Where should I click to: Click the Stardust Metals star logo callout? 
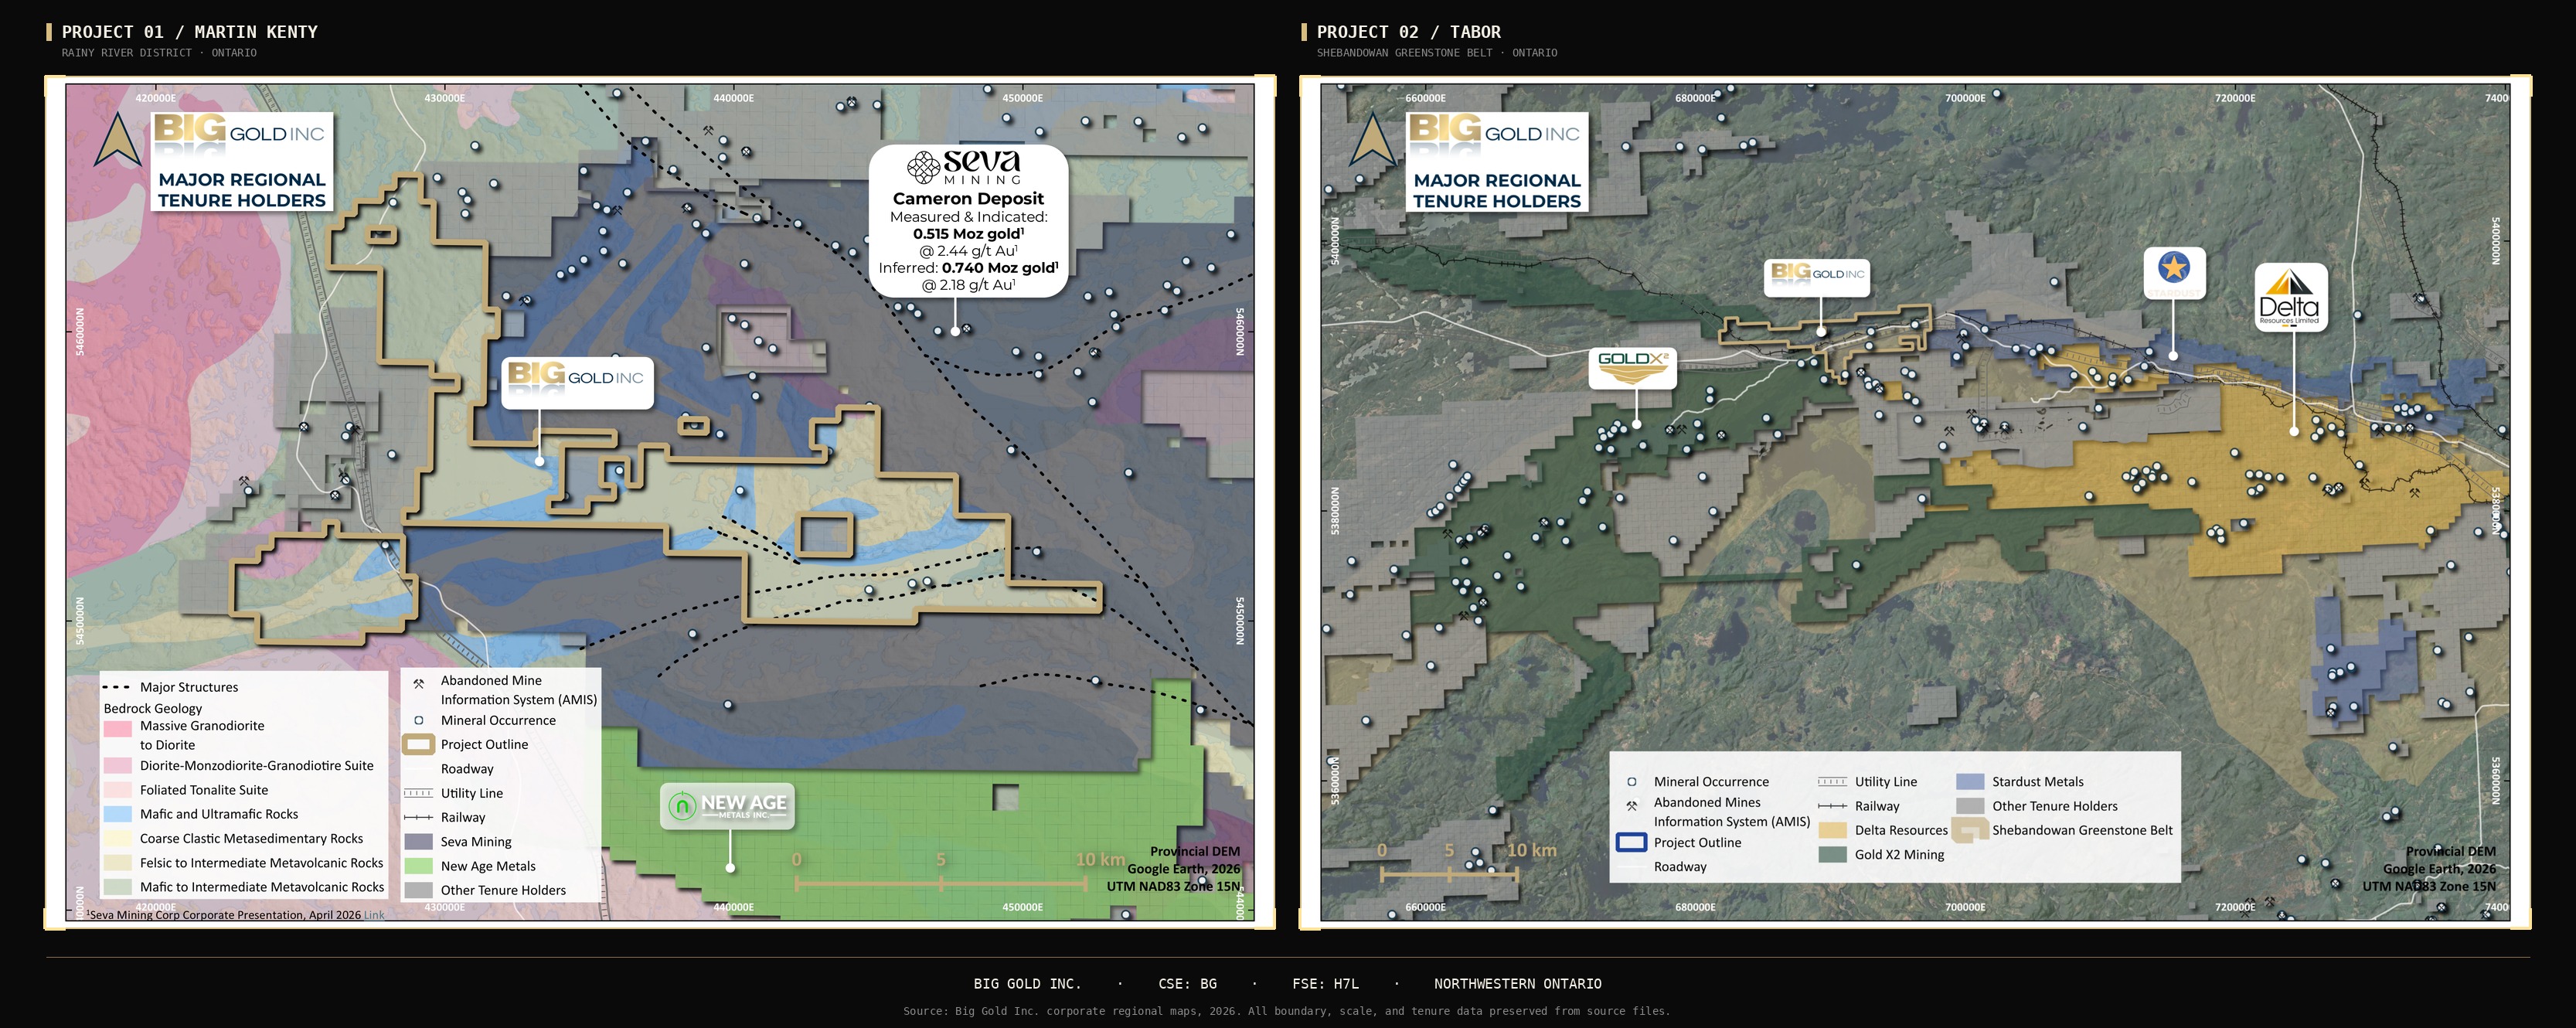[x=2174, y=273]
